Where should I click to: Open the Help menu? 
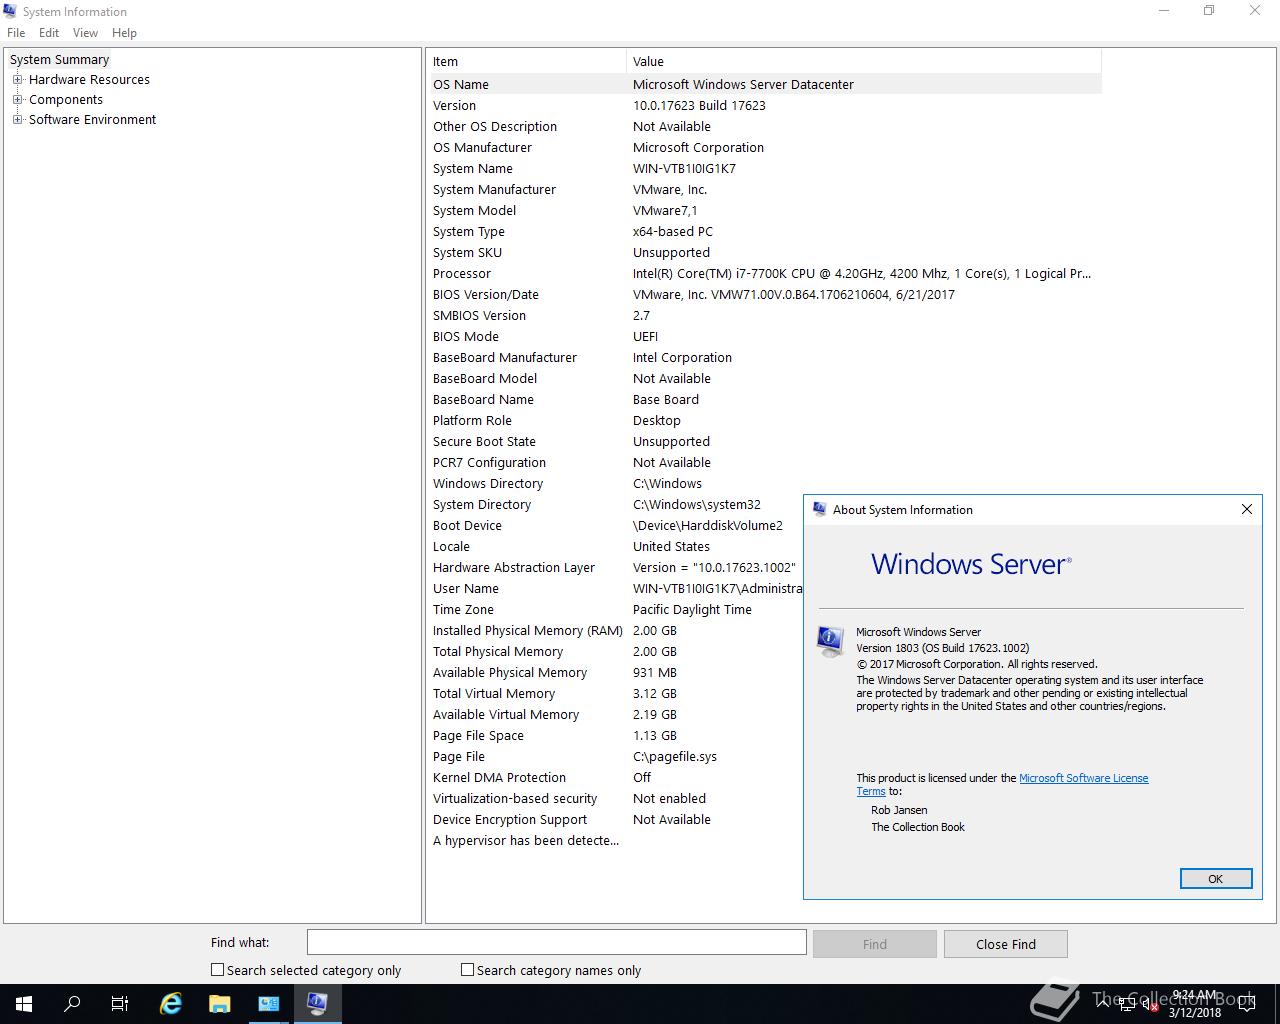[x=124, y=33]
